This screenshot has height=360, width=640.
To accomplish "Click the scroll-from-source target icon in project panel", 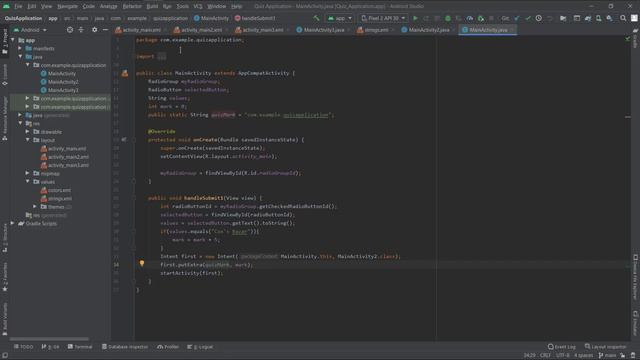I will pyautogui.click(x=70, y=30).
